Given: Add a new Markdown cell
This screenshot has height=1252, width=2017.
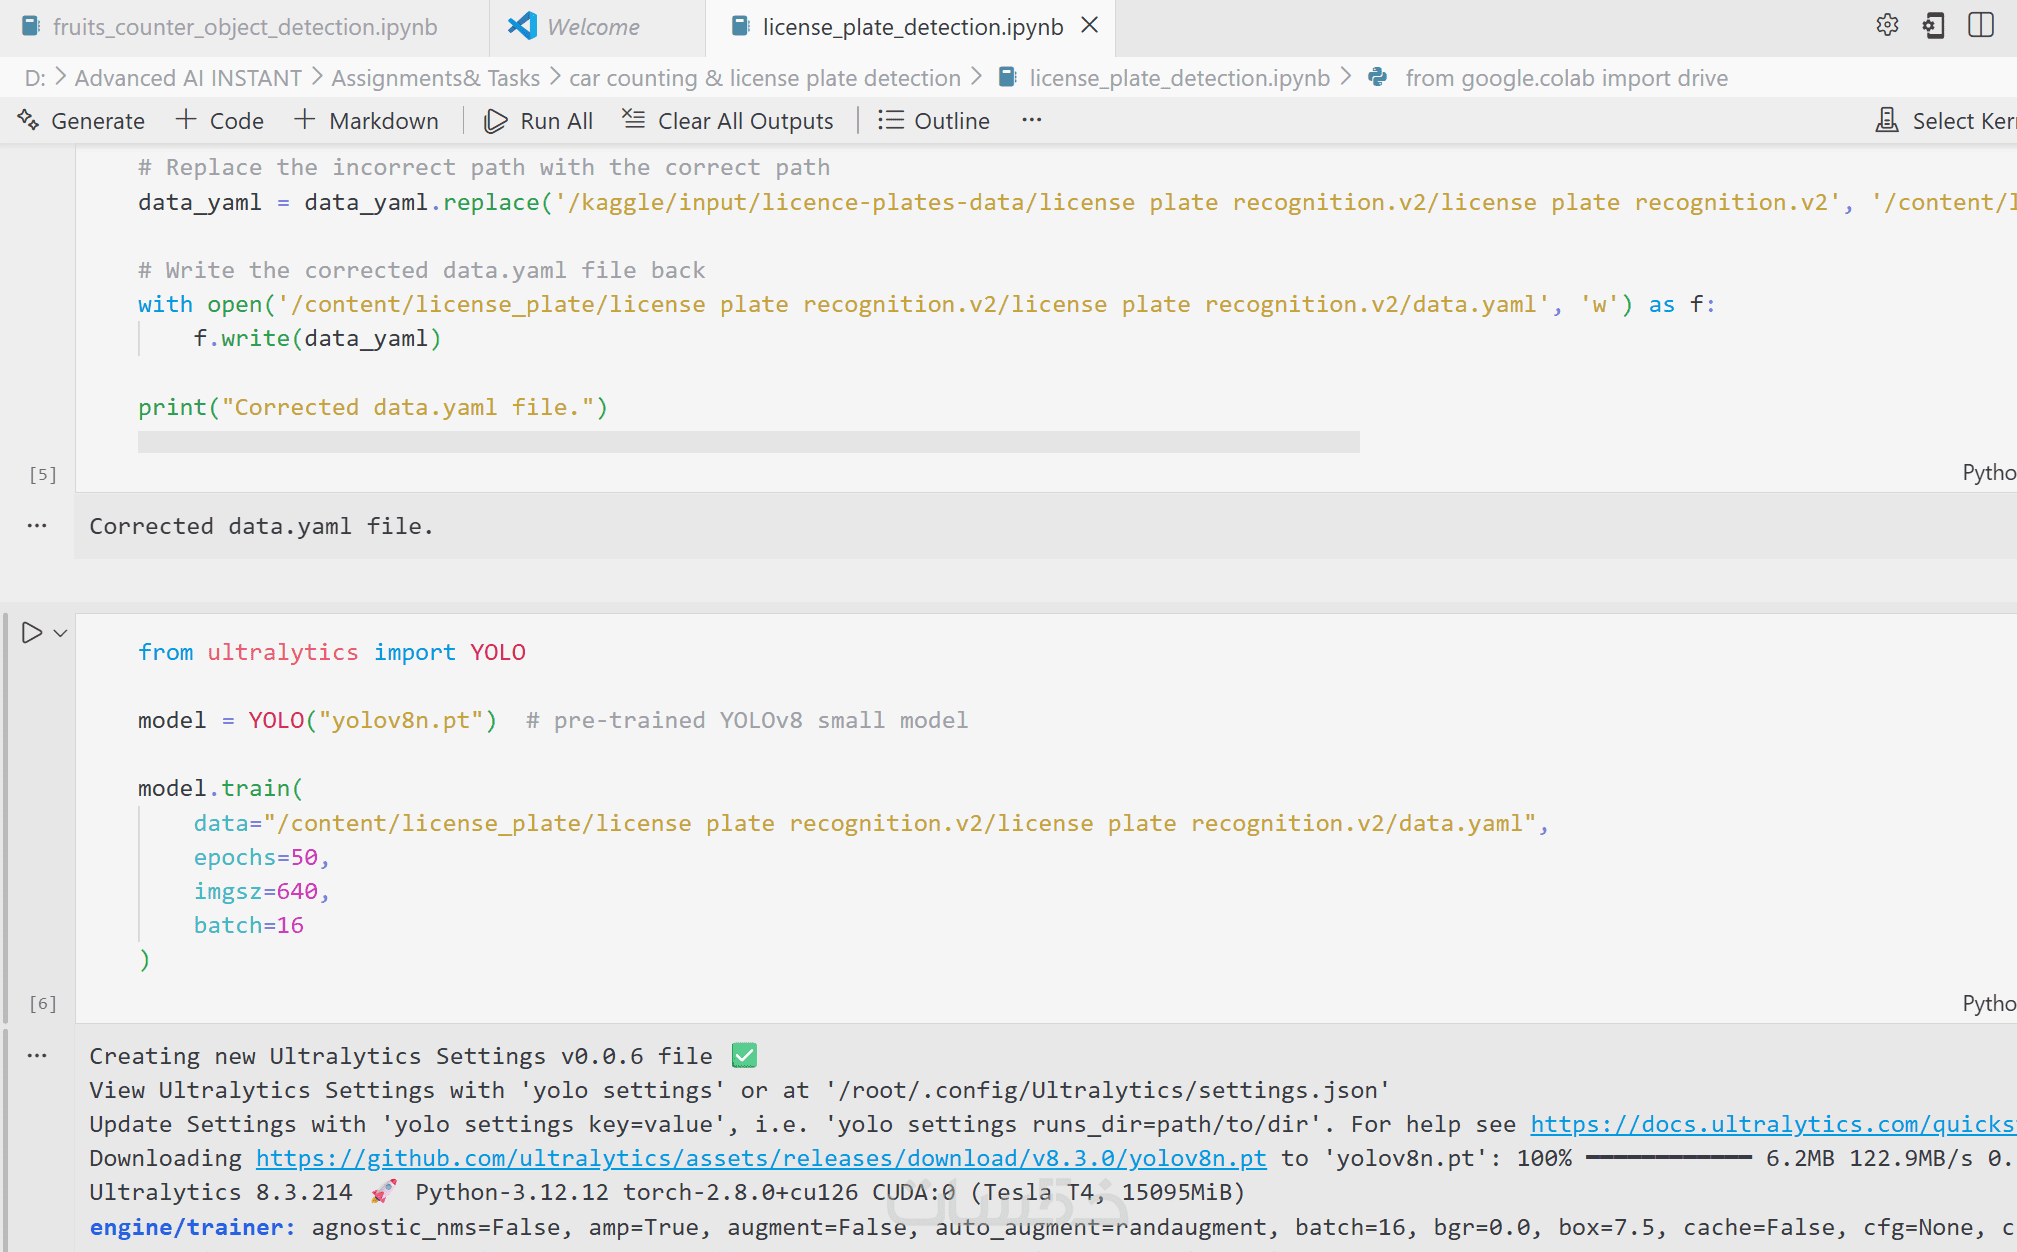Looking at the screenshot, I should click(367, 121).
